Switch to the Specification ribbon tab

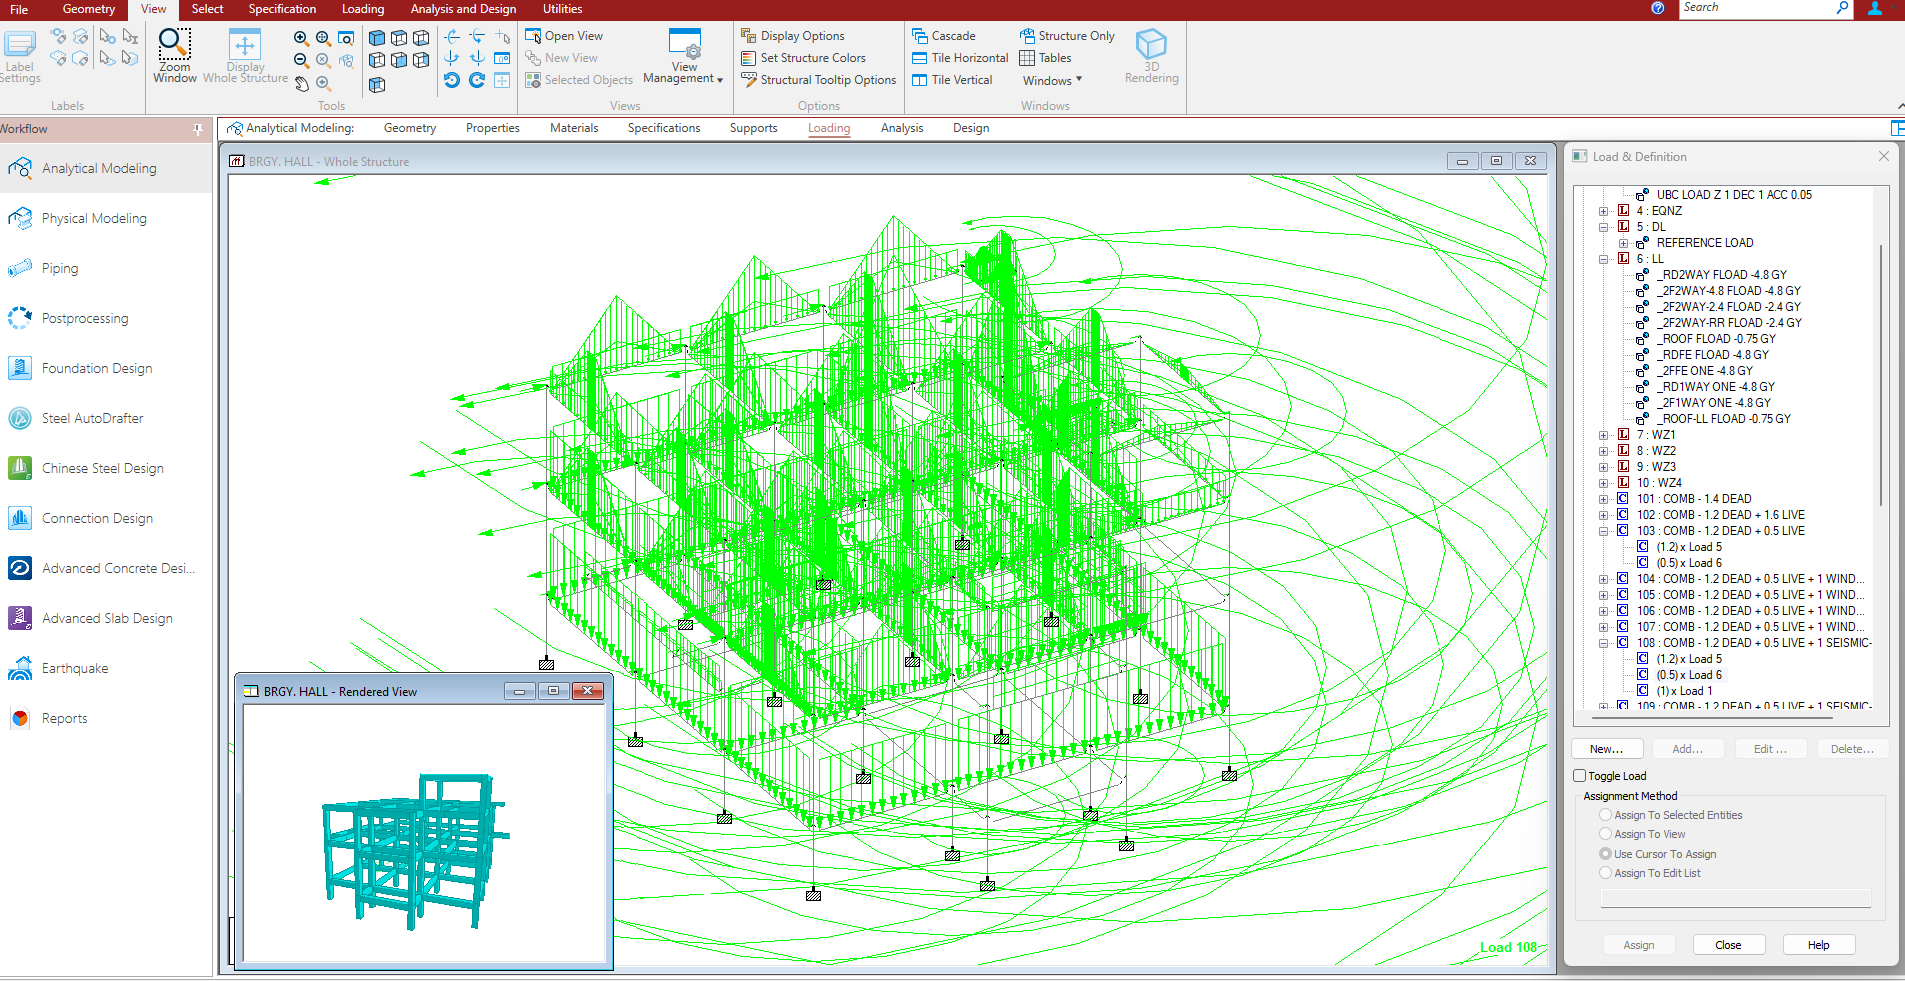[x=282, y=9]
